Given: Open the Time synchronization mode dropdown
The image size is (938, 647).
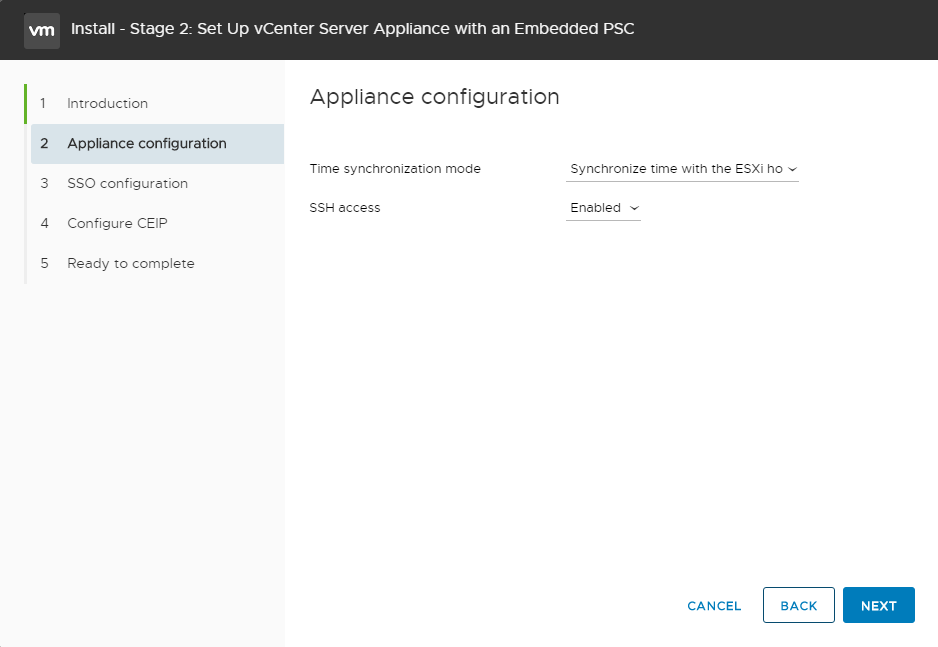Looking at the screenshot, I should (x=681, y=169).
